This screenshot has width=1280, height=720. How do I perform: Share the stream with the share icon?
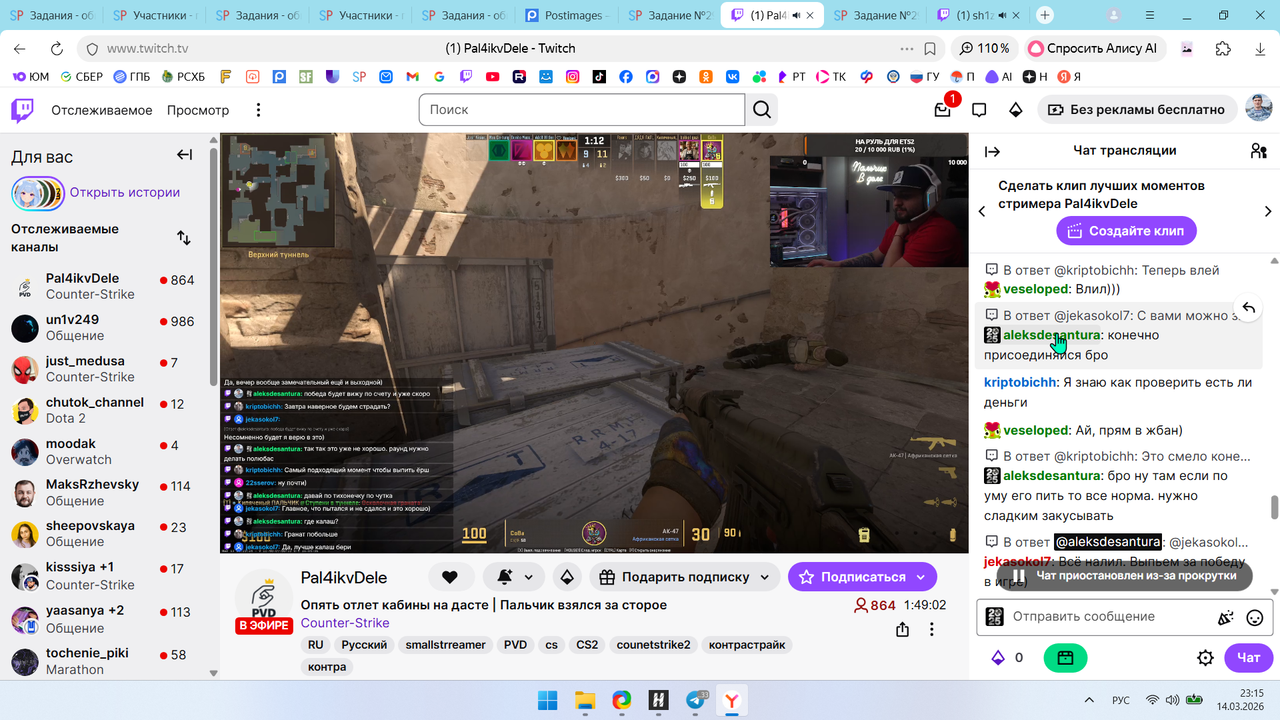[x=903, y=629]
